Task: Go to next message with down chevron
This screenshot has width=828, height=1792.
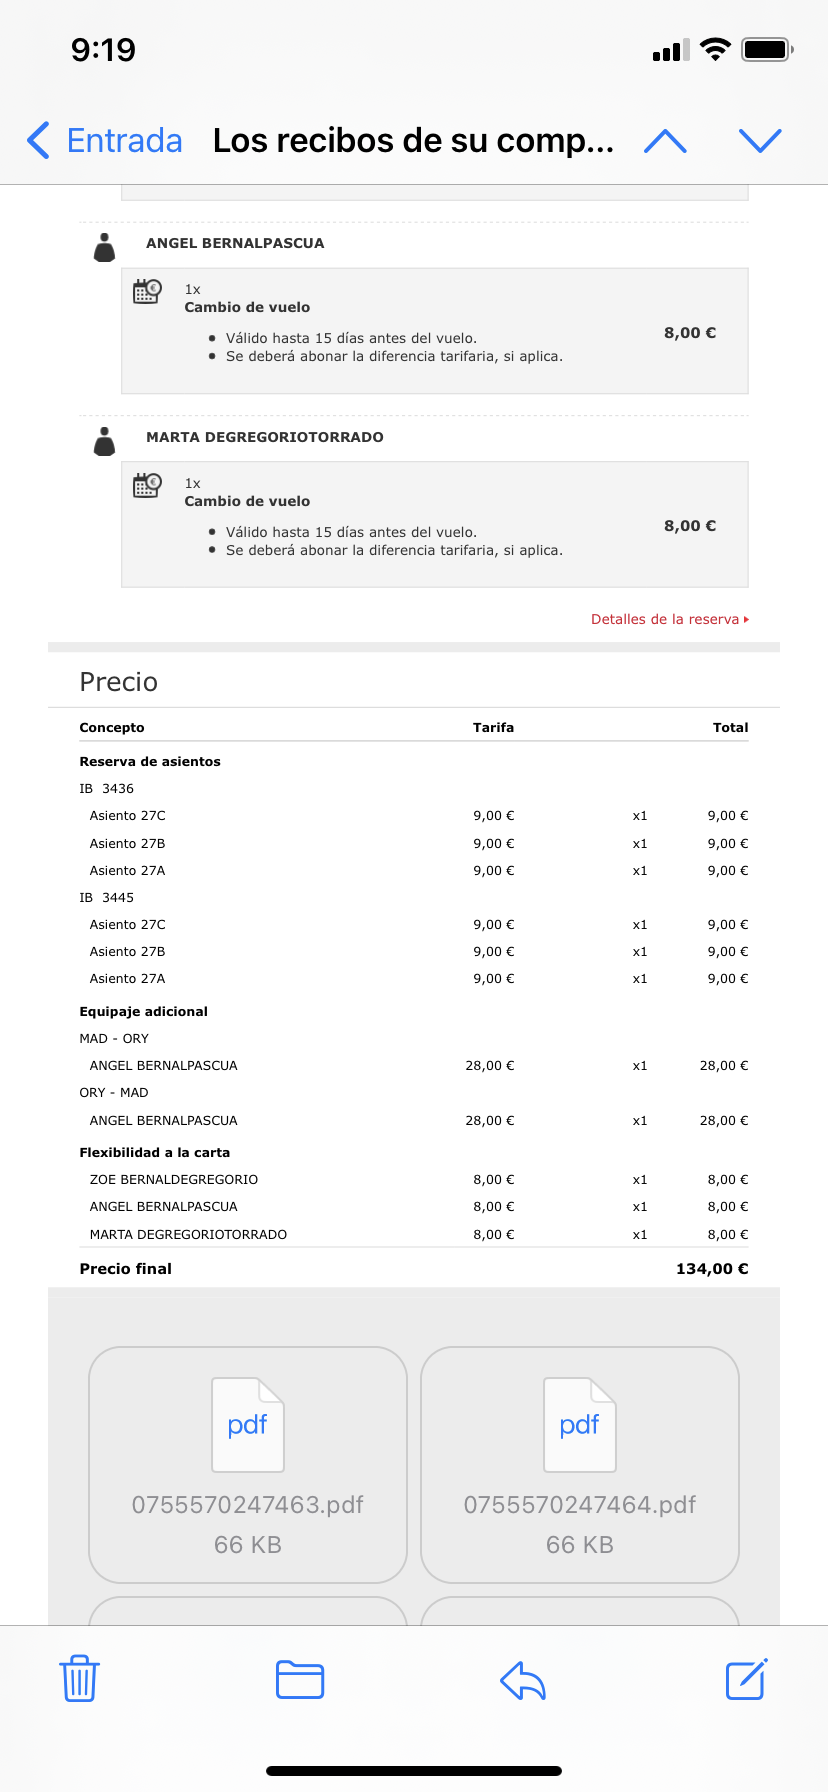Action: [760, 141]
